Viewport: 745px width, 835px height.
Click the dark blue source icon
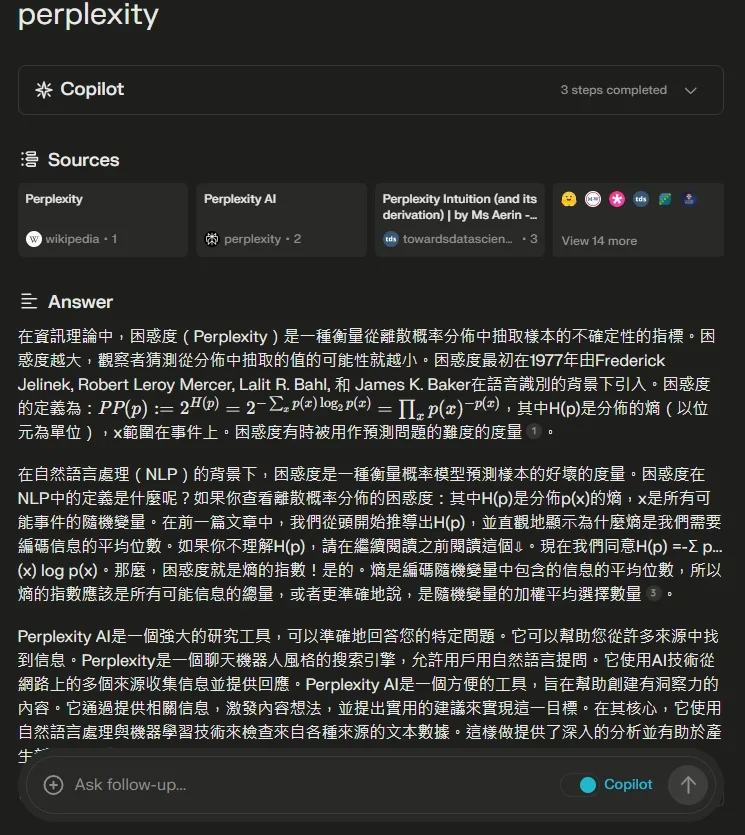pos(689,199)
